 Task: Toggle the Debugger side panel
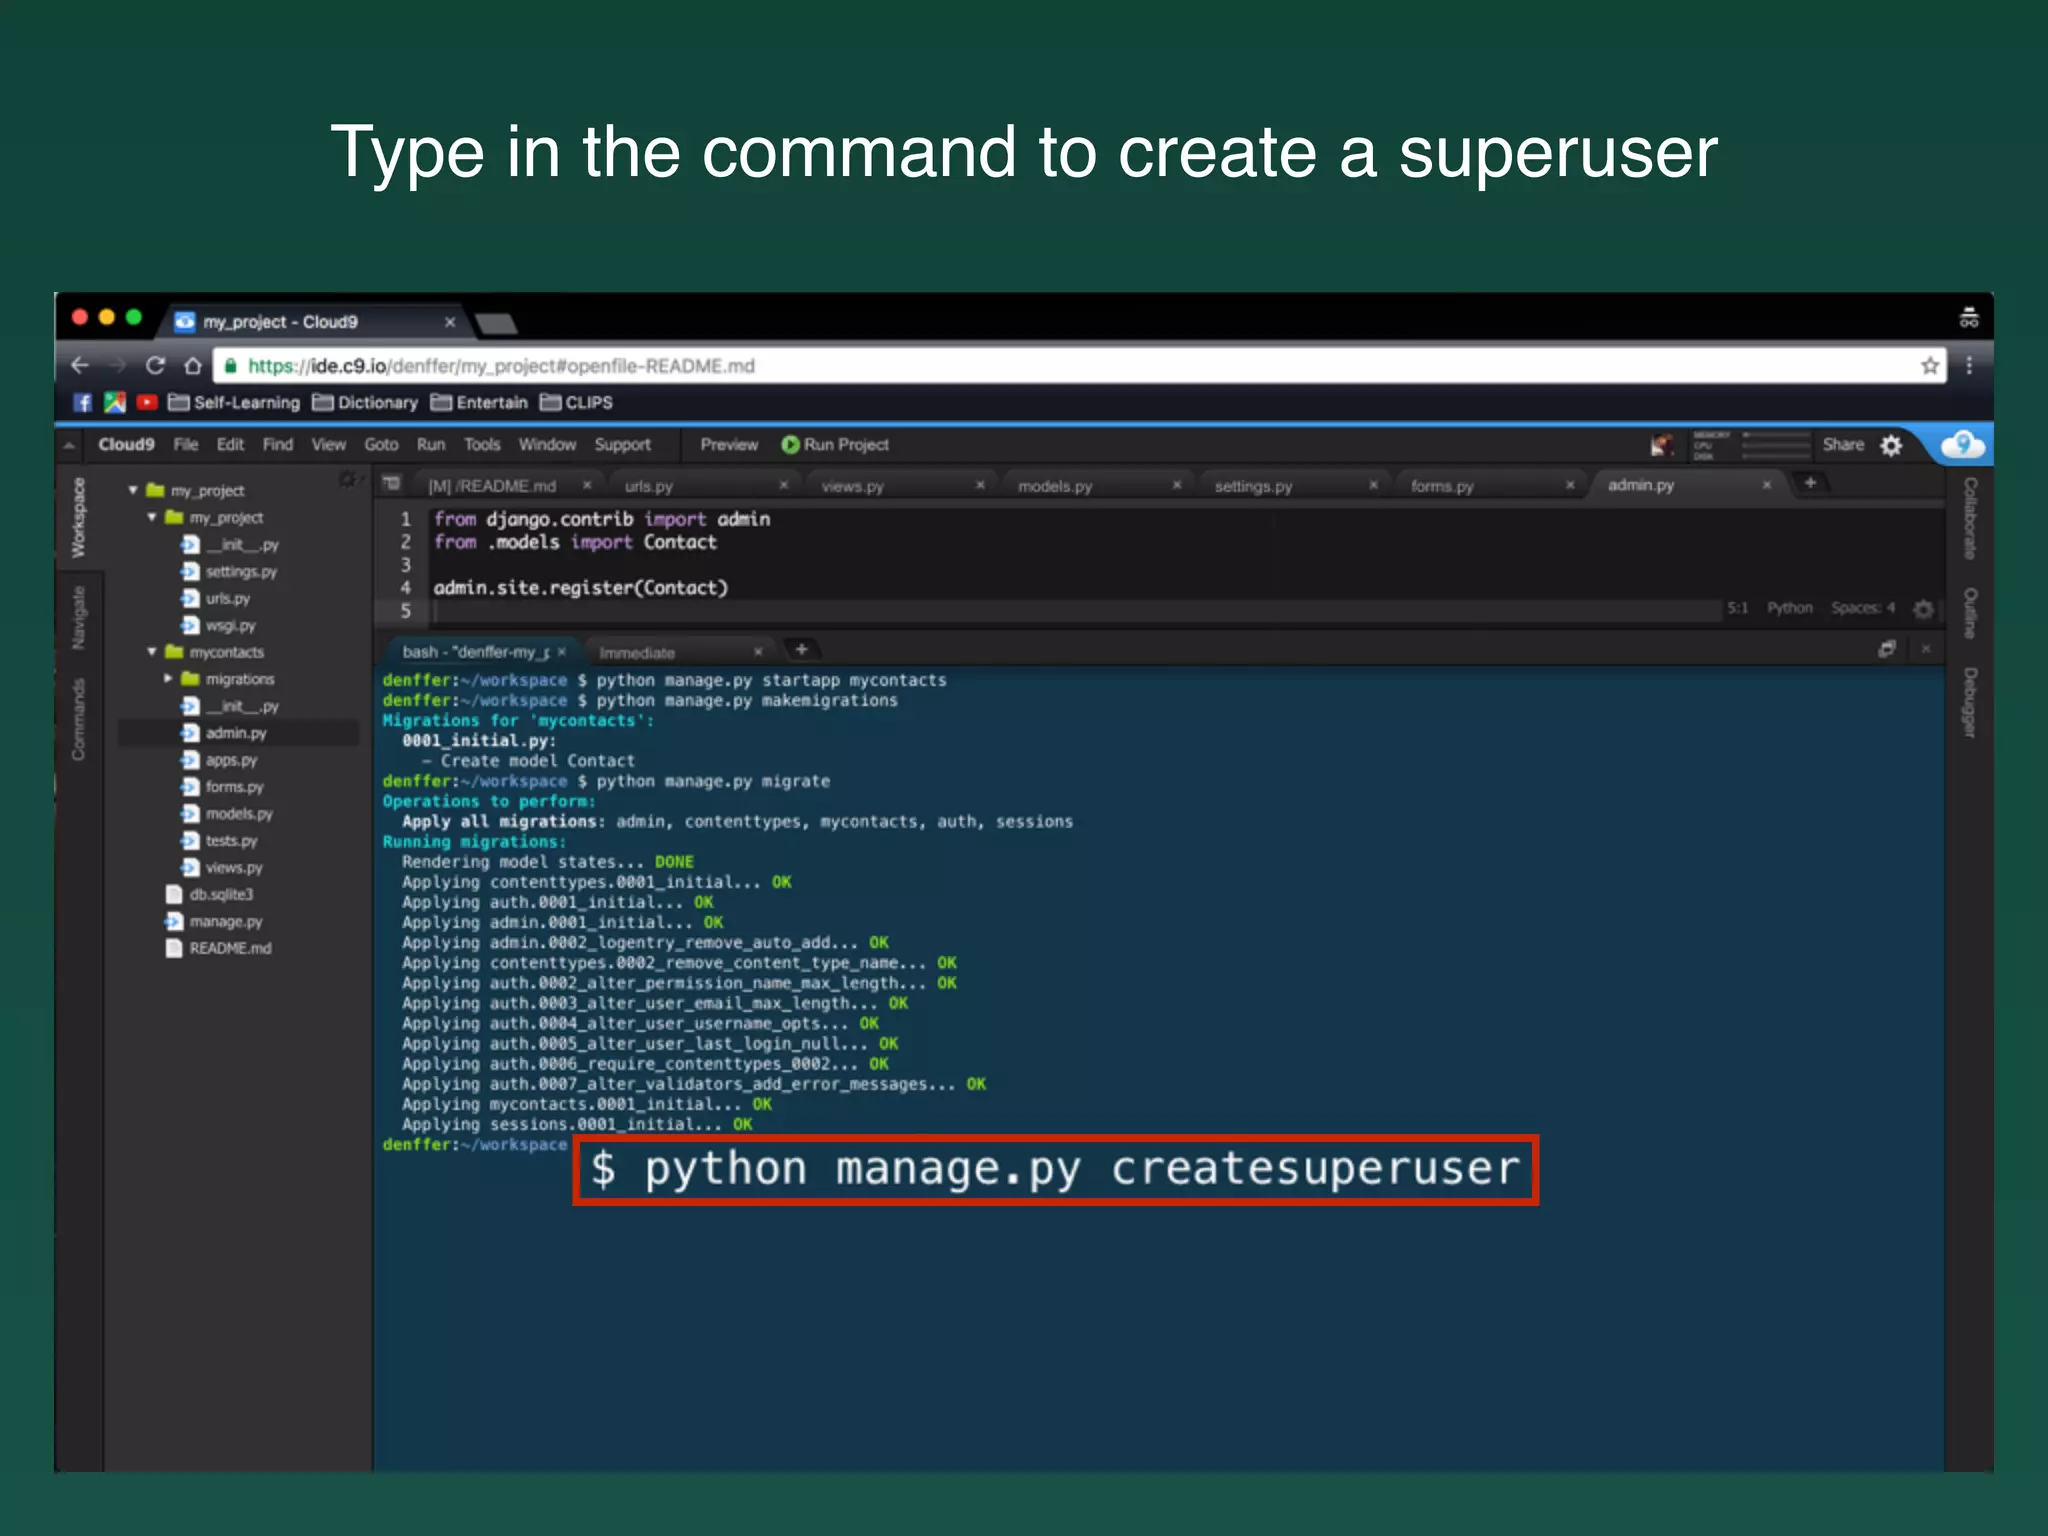click(x=1969, y=702)
